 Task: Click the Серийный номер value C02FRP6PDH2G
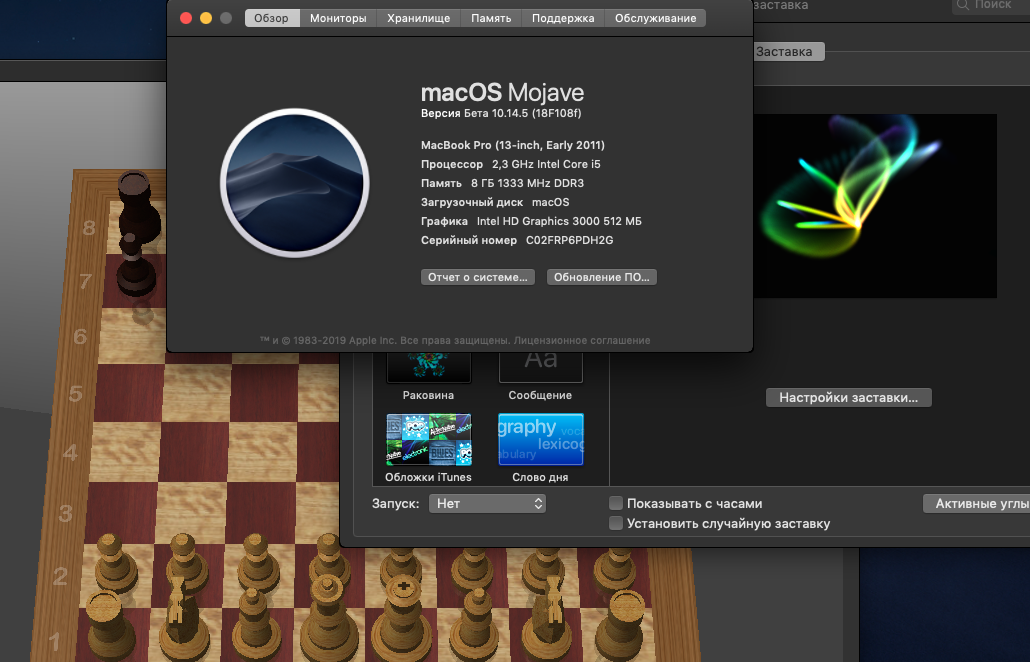570,240
